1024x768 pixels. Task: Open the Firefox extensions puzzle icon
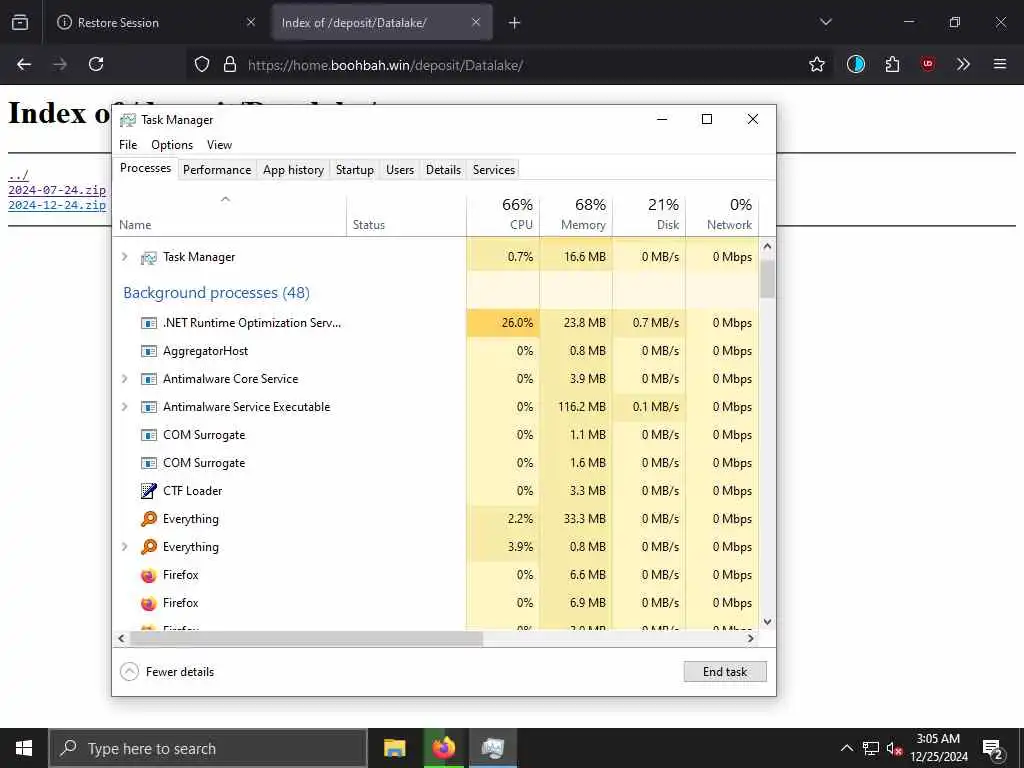click(x=892, y=64)
